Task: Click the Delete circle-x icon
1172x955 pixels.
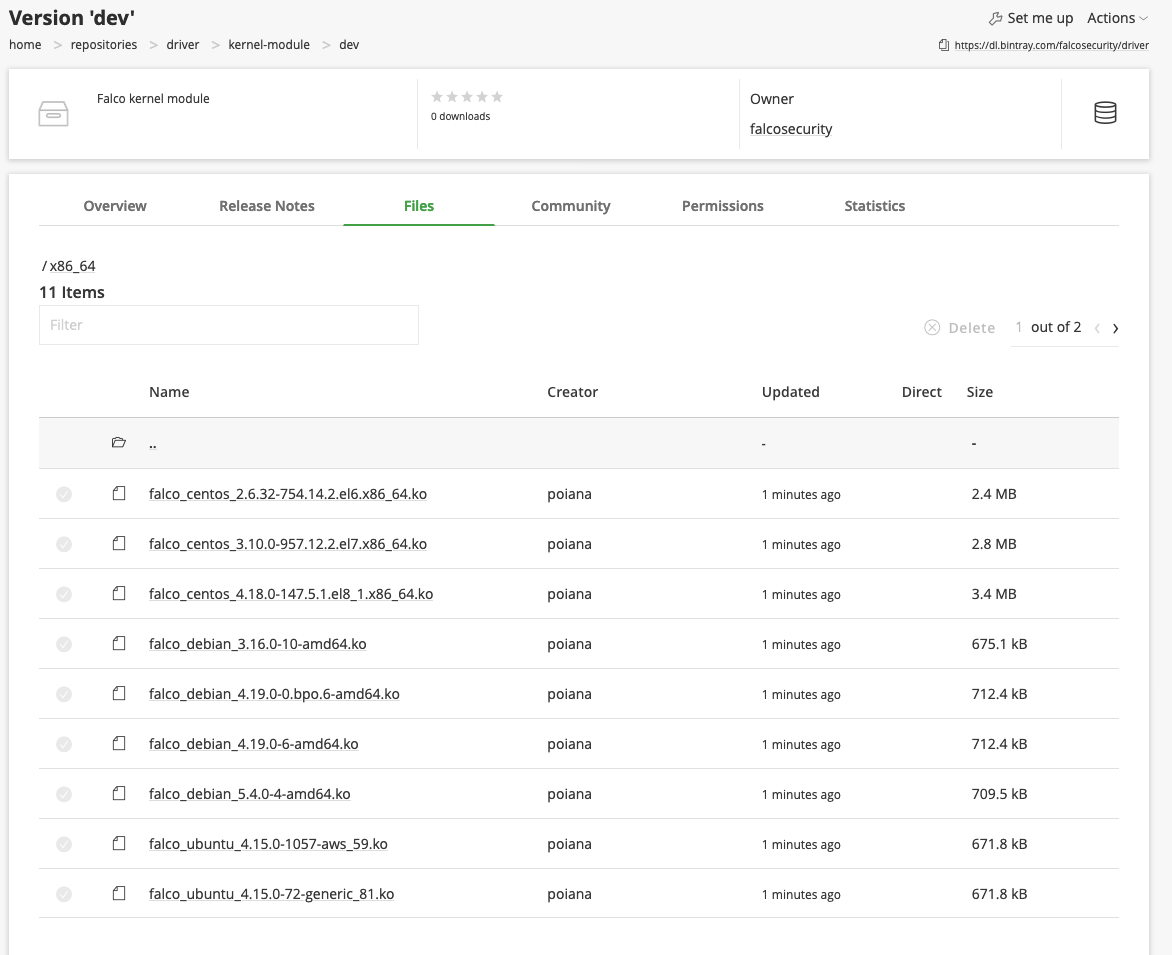Action: point(932,328)
